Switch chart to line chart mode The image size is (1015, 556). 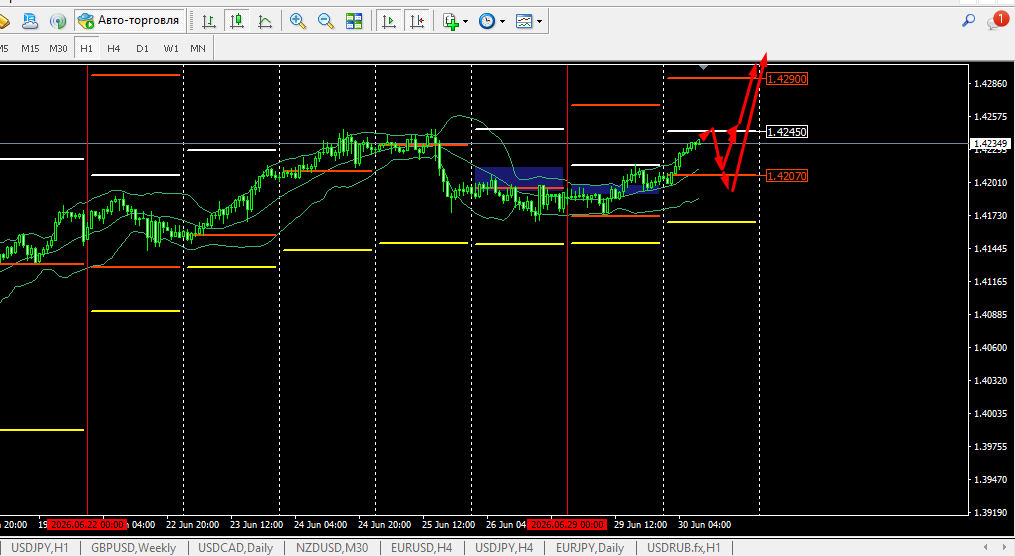click(x=265, y=21)
